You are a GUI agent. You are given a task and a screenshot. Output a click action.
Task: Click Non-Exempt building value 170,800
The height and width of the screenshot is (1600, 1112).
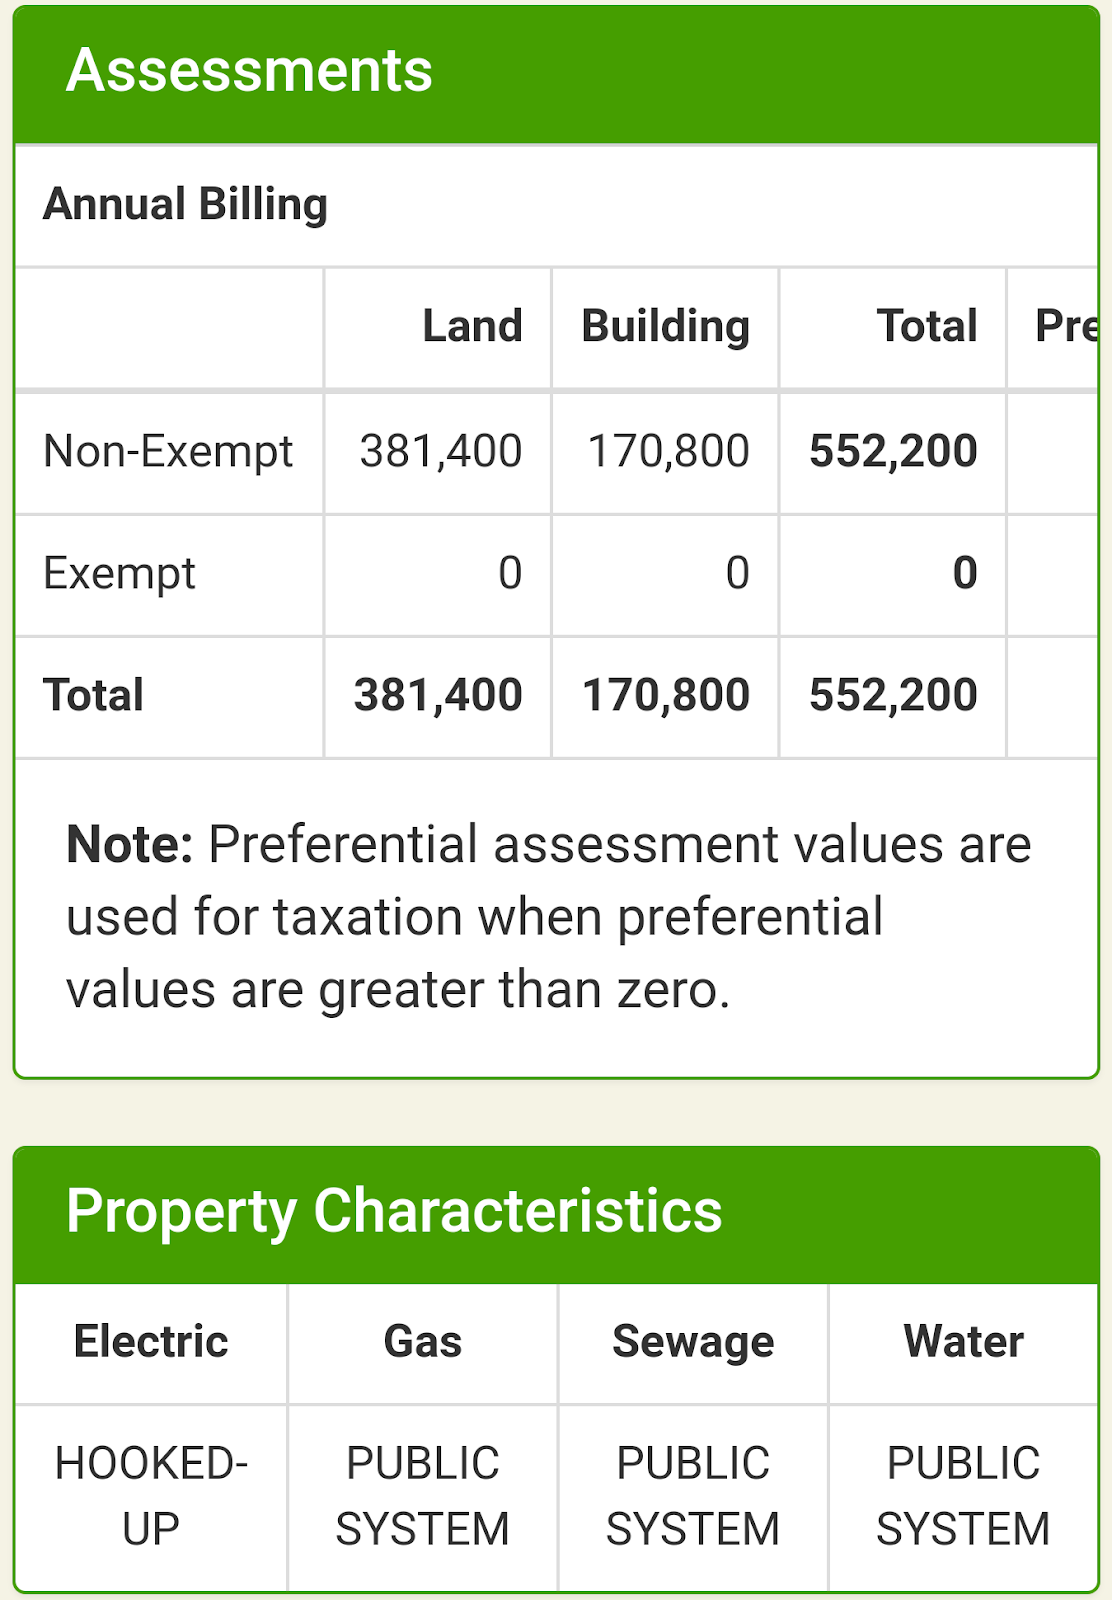pos(668,452)
